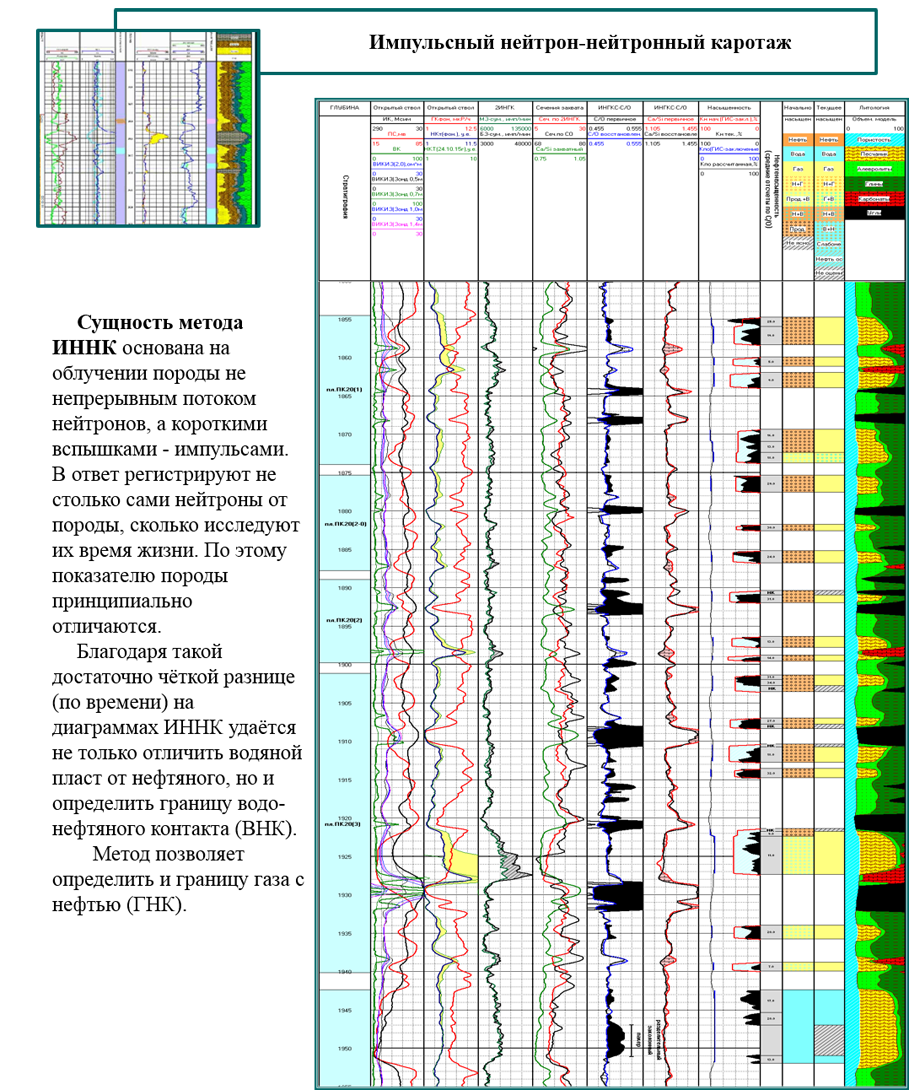Screen dimensions: 909x1090
Task: Click the formation label 'пл.ПК20(2)'
Action: 344,619
